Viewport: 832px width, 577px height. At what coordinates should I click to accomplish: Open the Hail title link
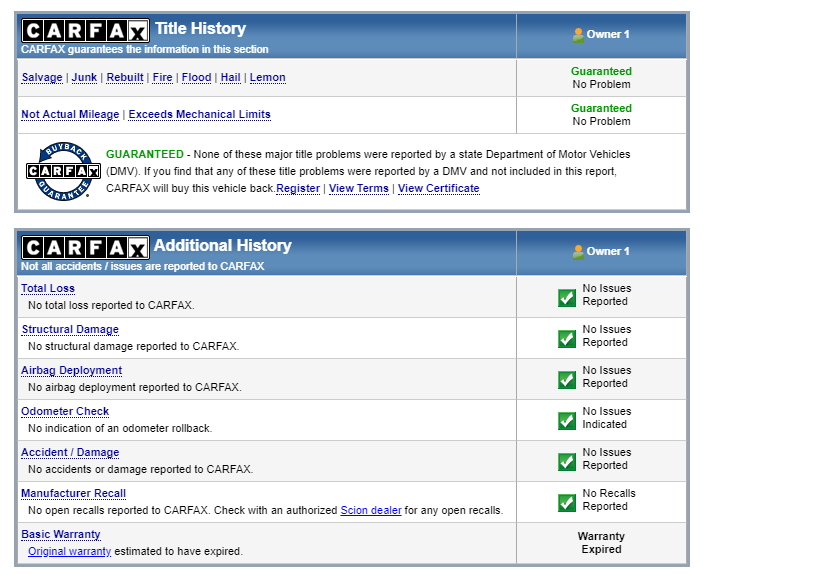230,77
